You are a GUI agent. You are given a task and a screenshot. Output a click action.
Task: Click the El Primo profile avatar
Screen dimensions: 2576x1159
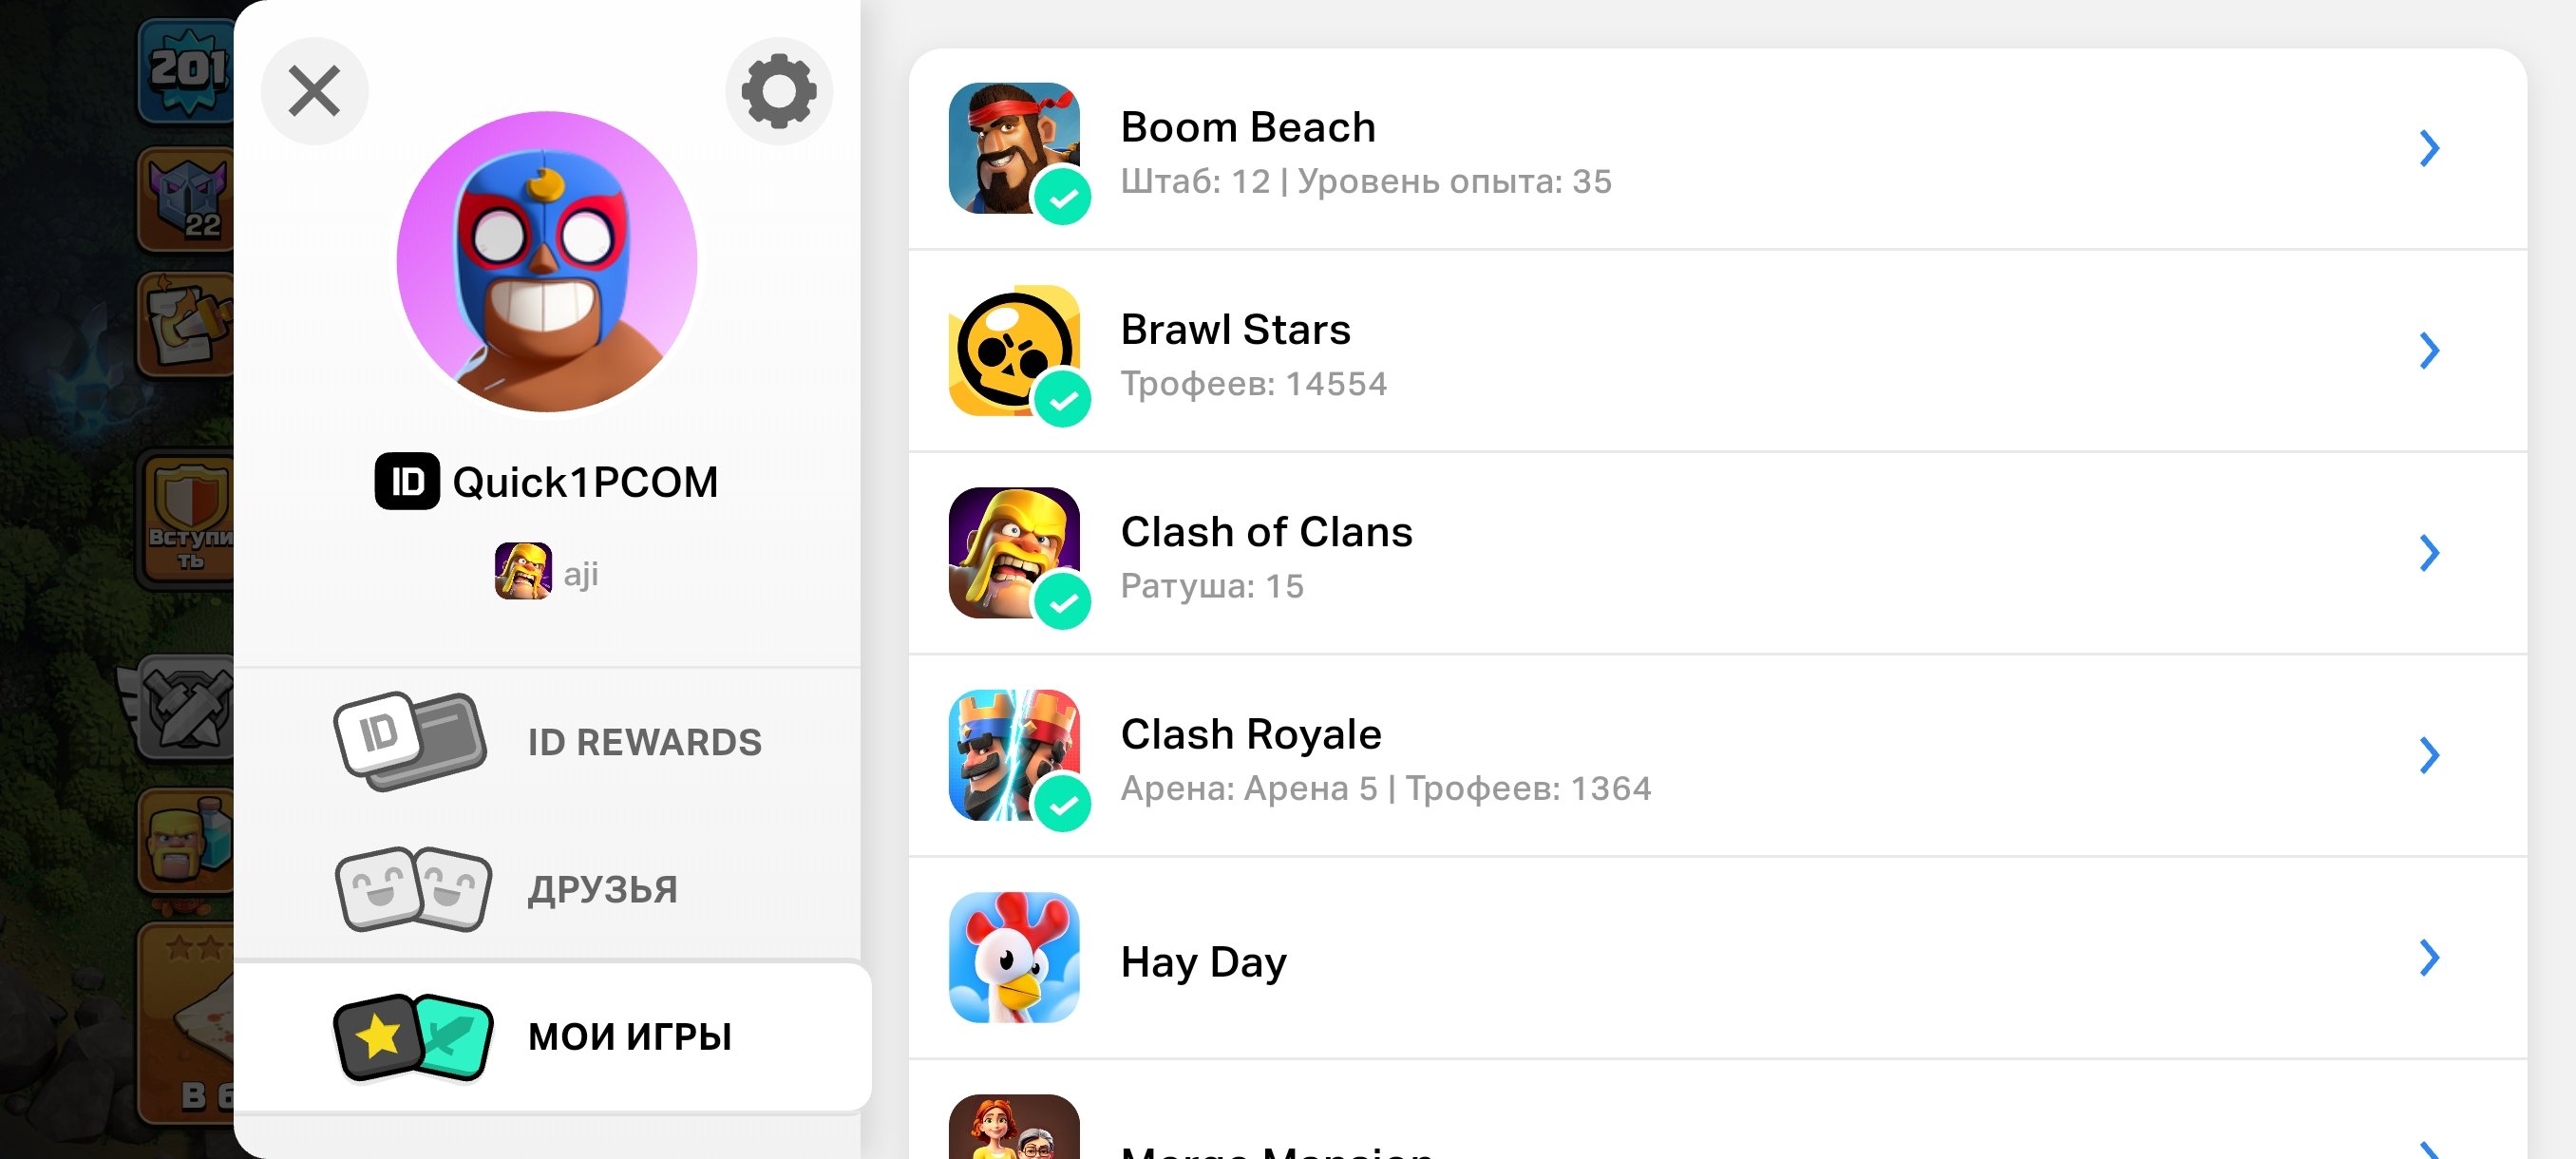[546, 261]
